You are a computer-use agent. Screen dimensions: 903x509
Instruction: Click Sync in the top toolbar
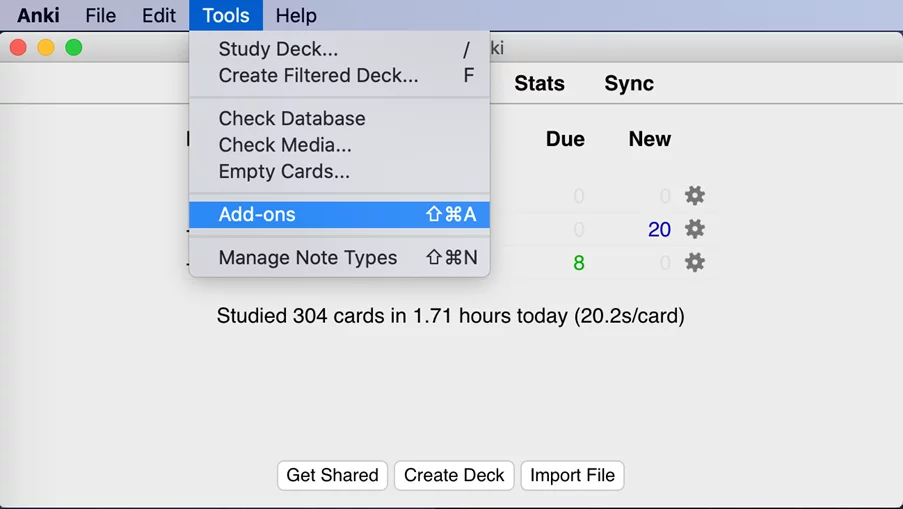coord(629,83)
